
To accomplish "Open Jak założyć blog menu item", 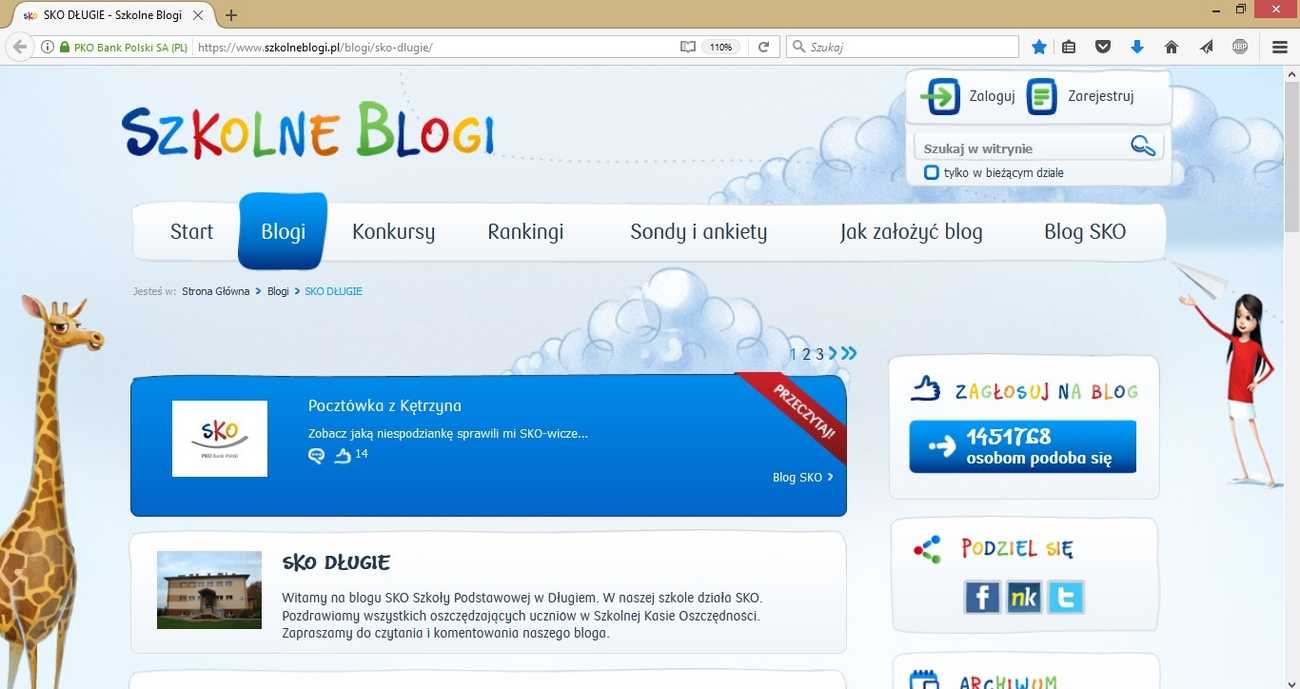I will click(x=911, y=232).
